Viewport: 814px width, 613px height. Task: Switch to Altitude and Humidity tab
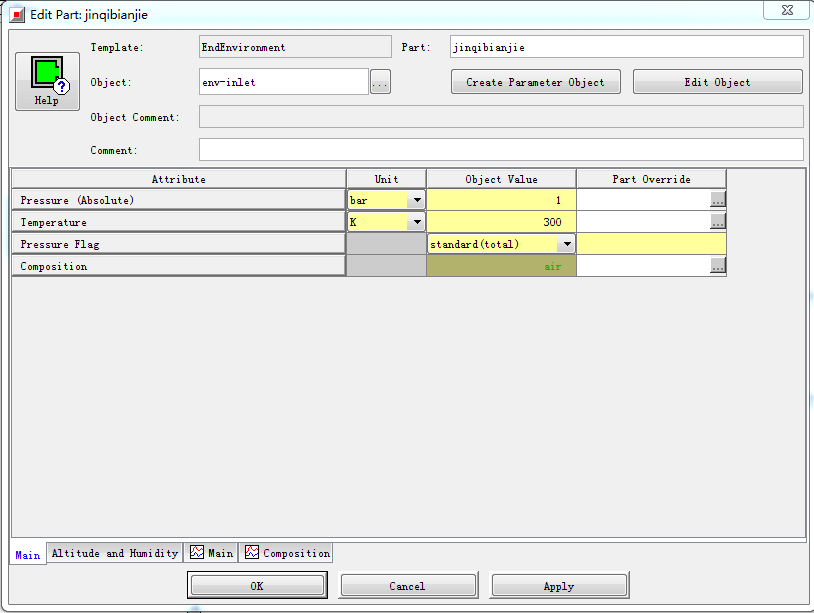[114, 553]
